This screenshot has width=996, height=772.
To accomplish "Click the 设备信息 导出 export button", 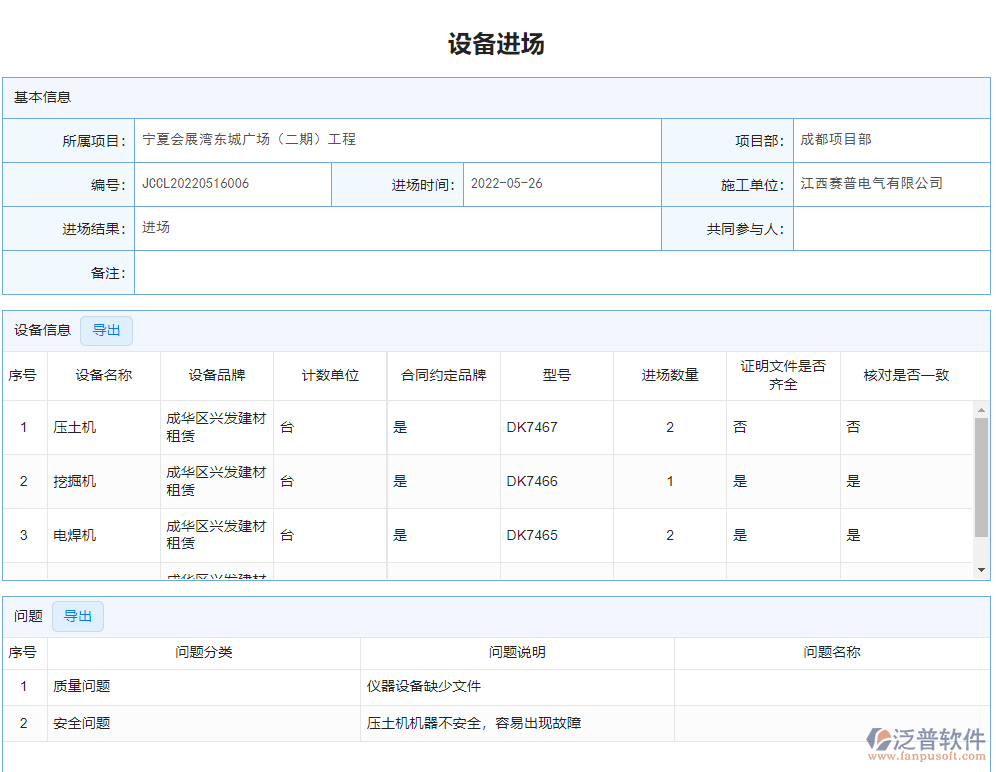I will coord(106,330).
